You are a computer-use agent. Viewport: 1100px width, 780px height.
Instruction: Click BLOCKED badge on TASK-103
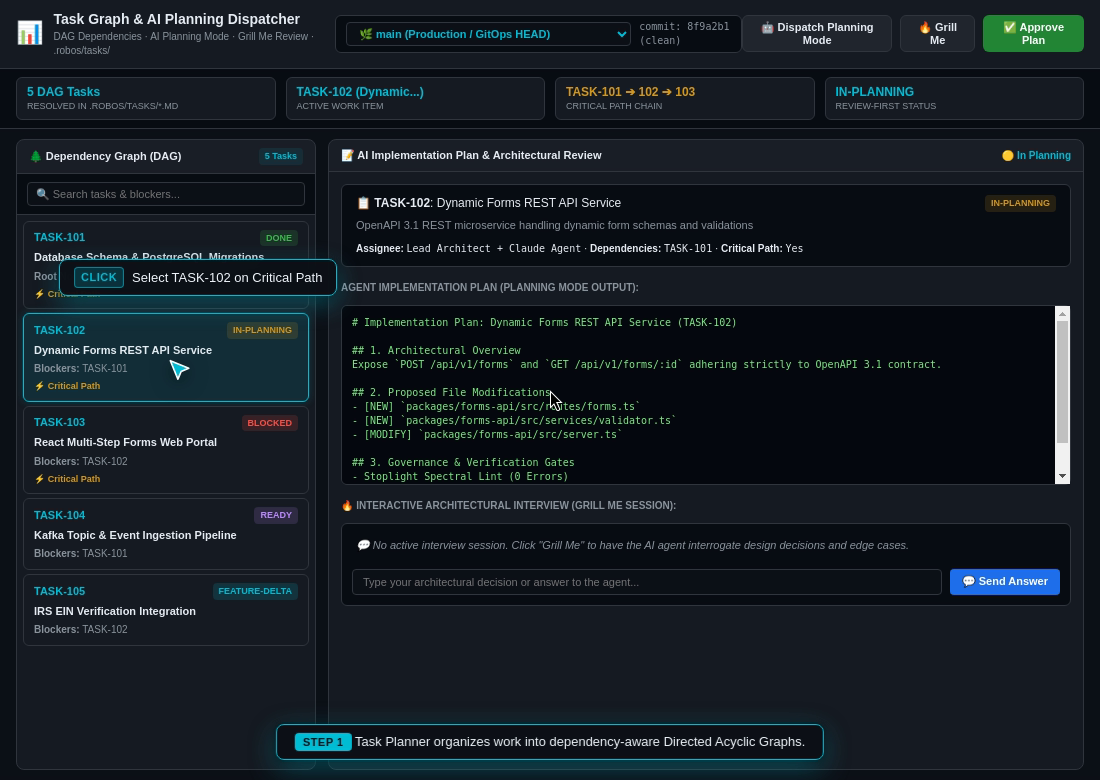coord(269,423)
